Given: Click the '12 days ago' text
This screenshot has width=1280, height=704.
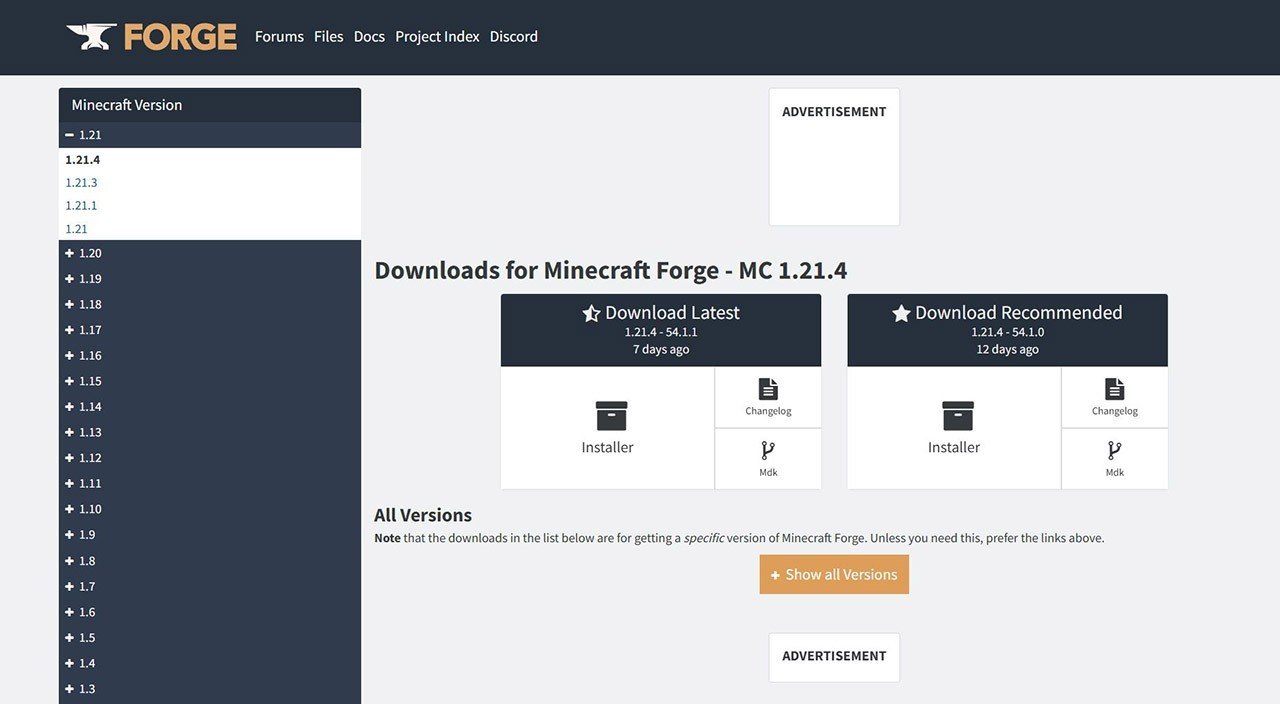Looking at the screenshot, I should click(1008, 350).
